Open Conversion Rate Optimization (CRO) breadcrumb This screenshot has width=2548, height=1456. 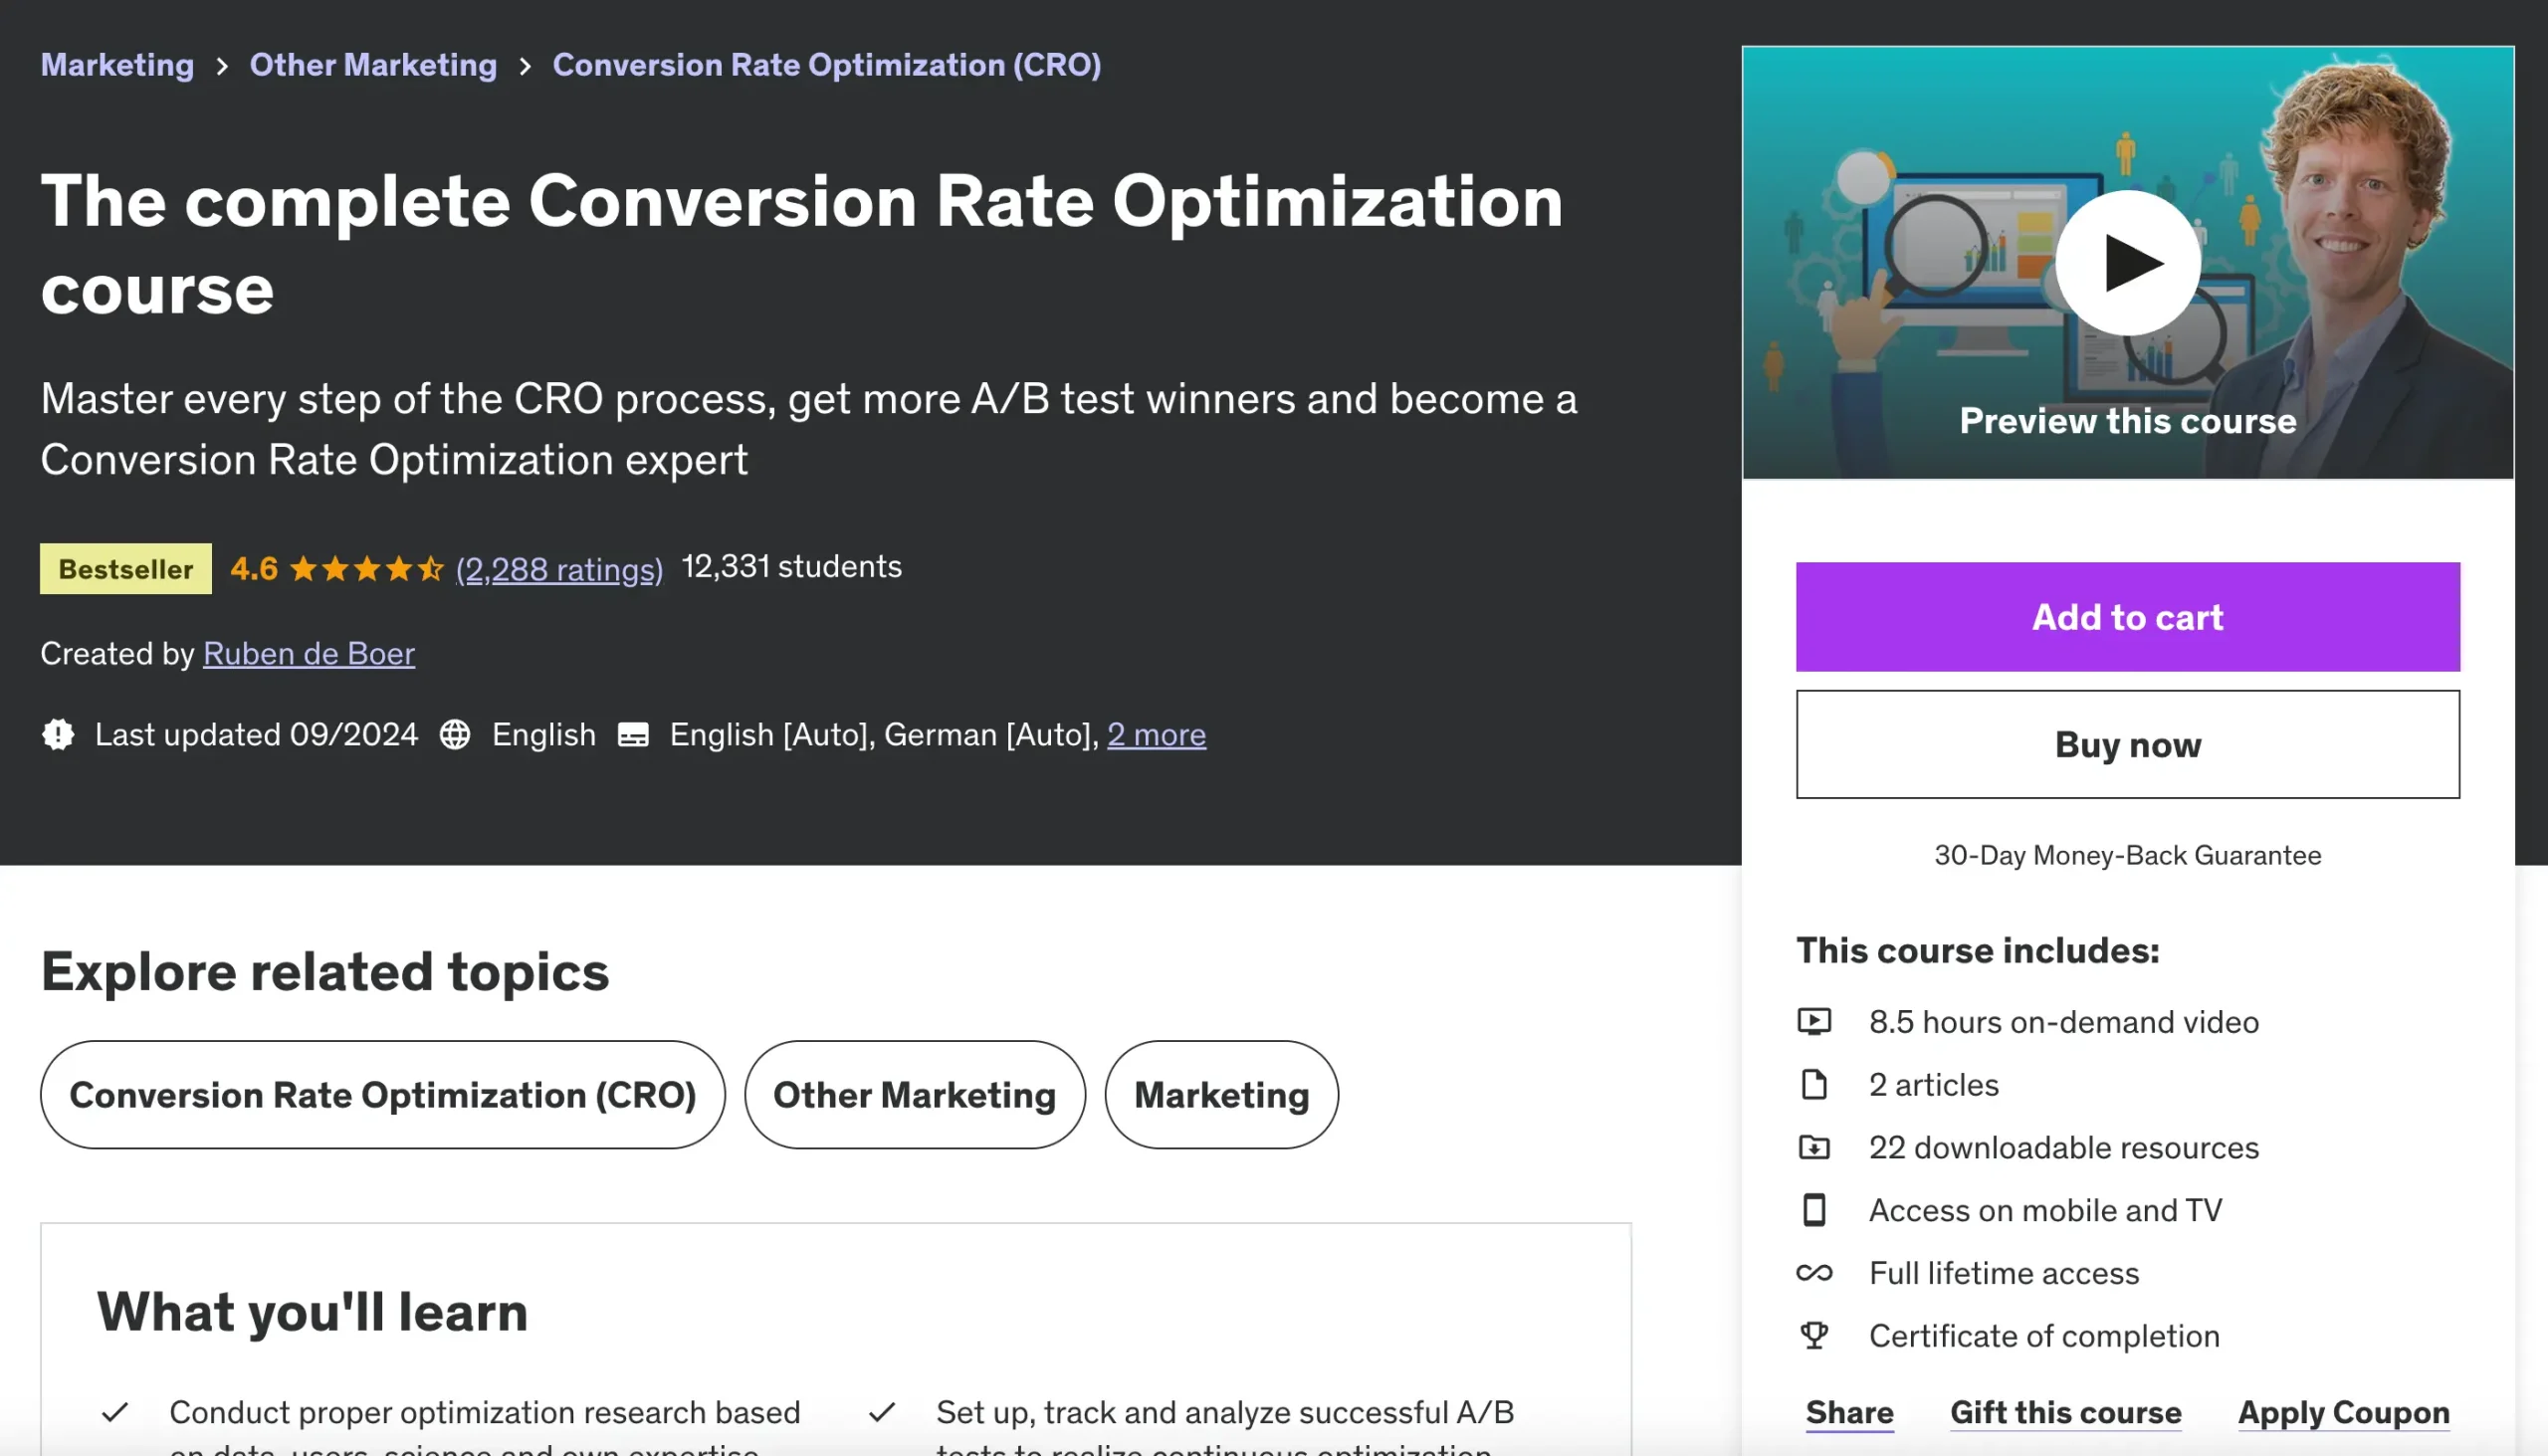(826, 65)
